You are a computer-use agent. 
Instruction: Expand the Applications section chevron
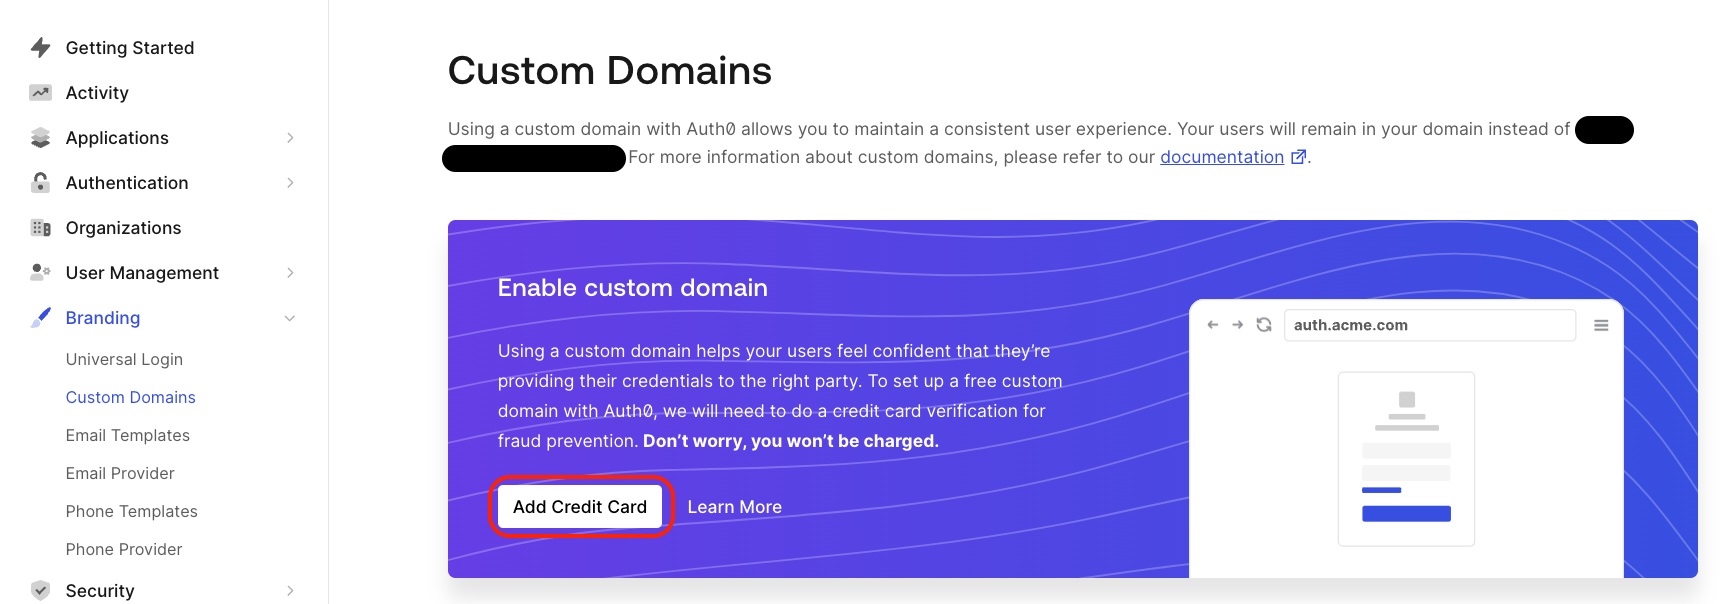290,138
